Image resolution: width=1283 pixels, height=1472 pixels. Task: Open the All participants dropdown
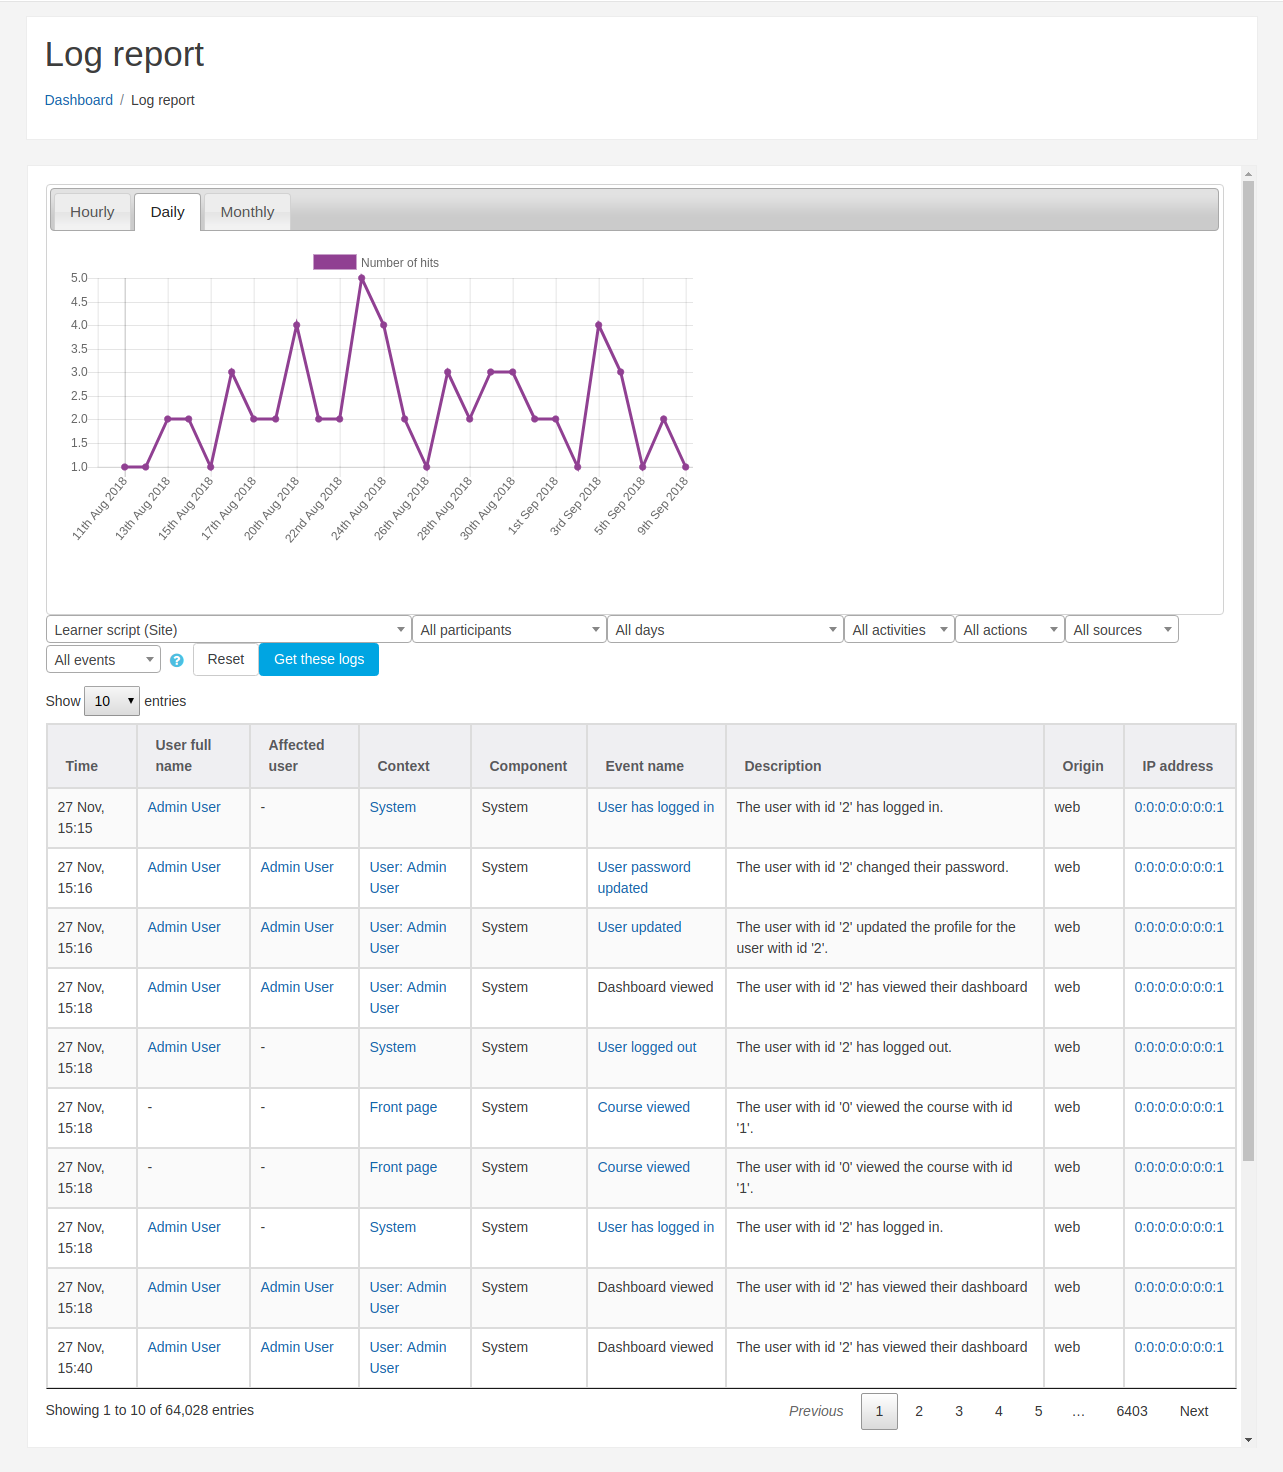pos(509,629)
